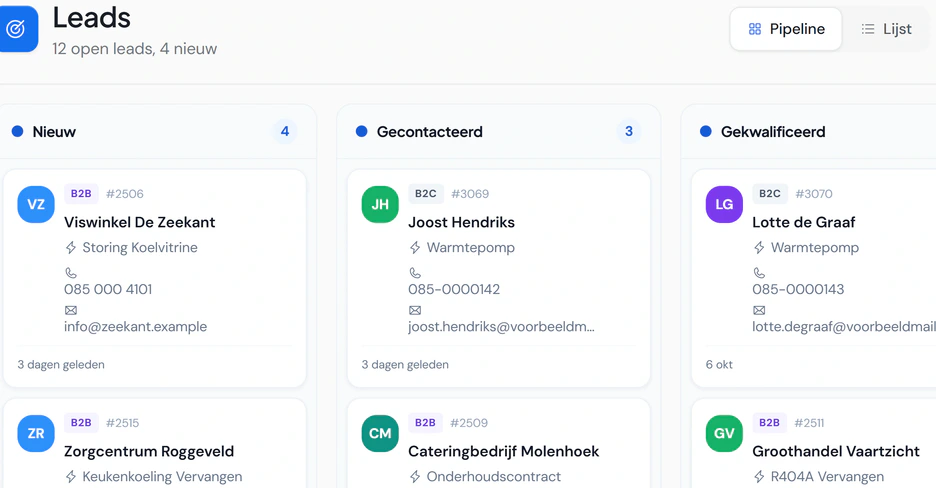Click the phone icon on Lotte de Graaf card
Image resolution: width=936 pixels, height=488 pixels.
pos(759,273)
